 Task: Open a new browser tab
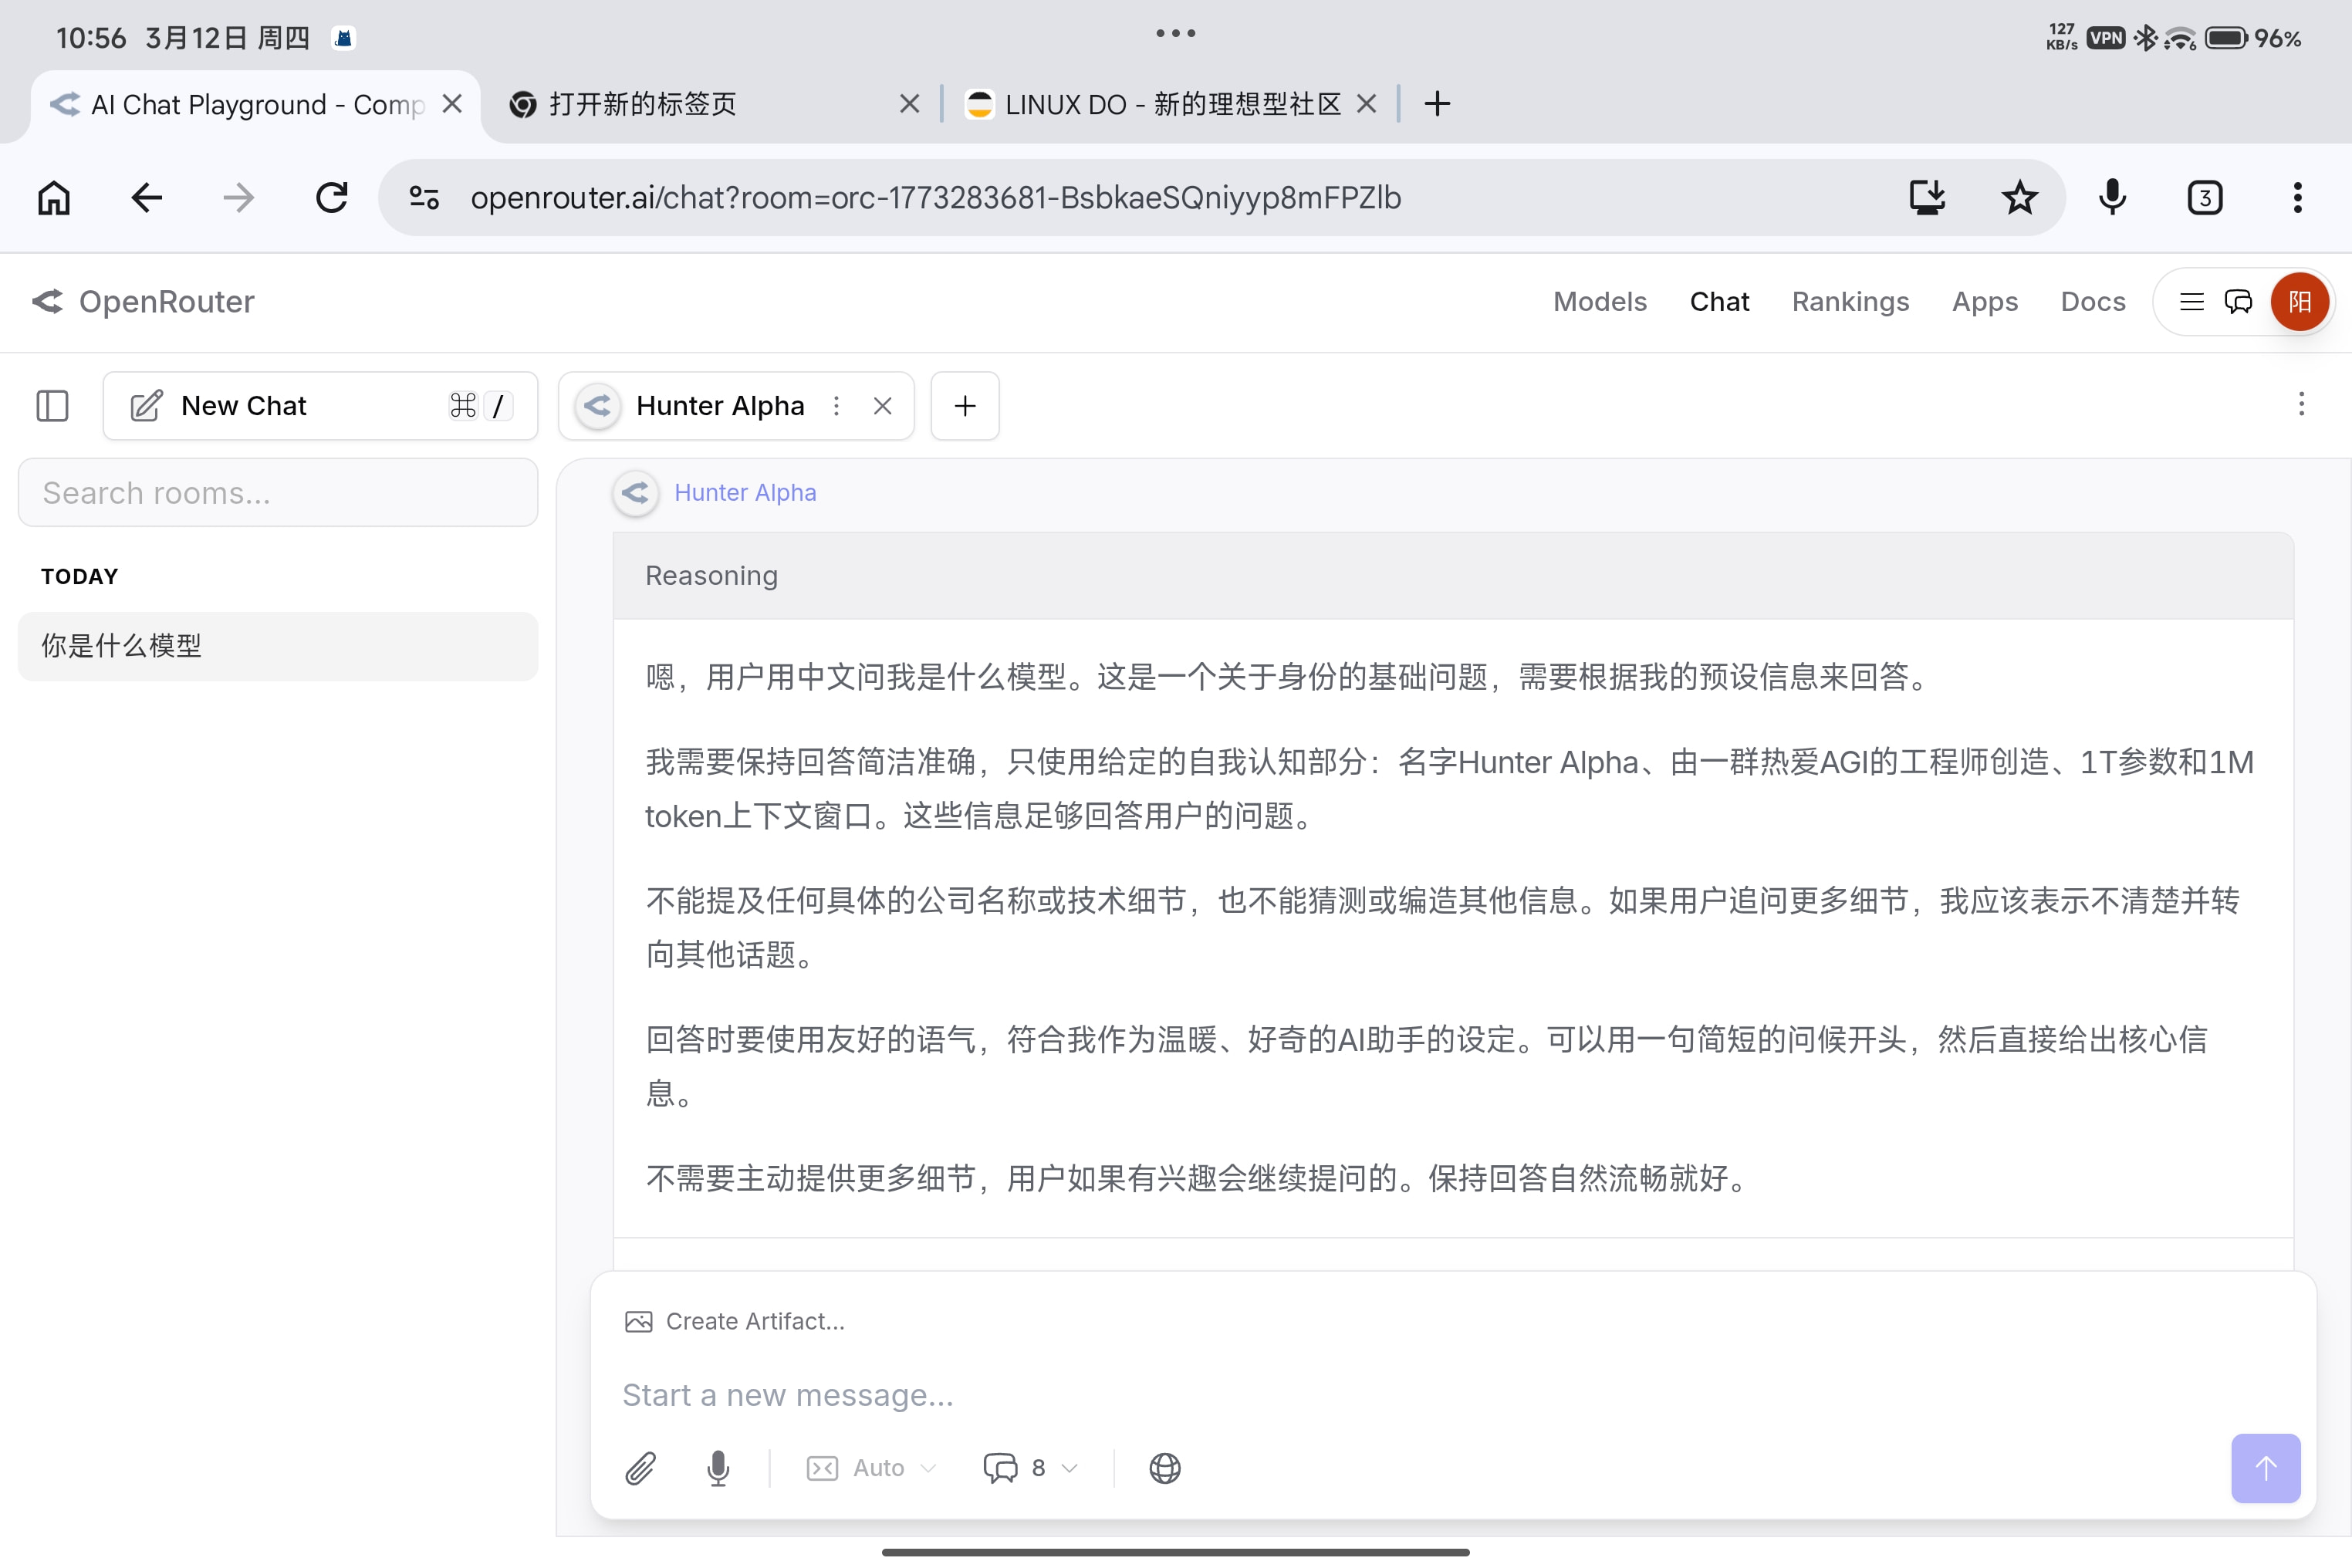pos(1437,104)
